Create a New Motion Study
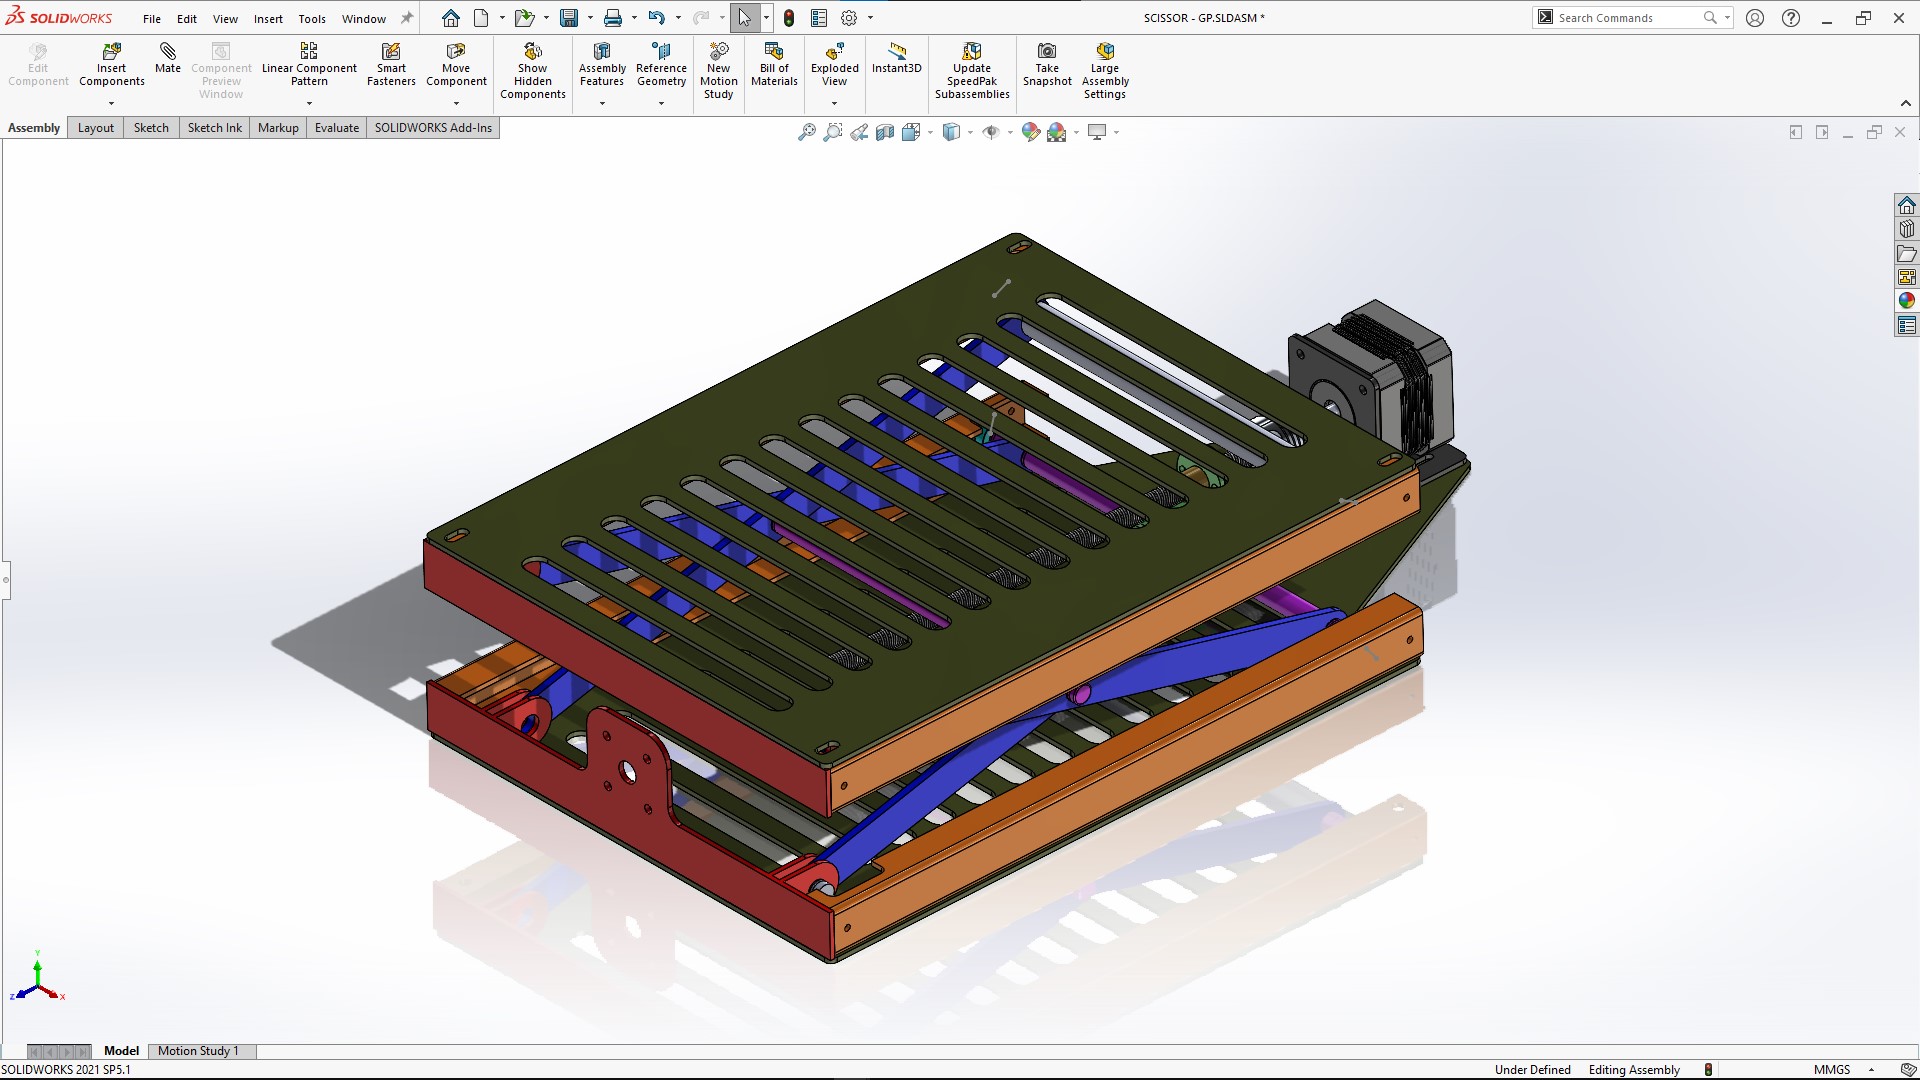The width and height of the screenshot is (1920, 1080). pos(718,70)
